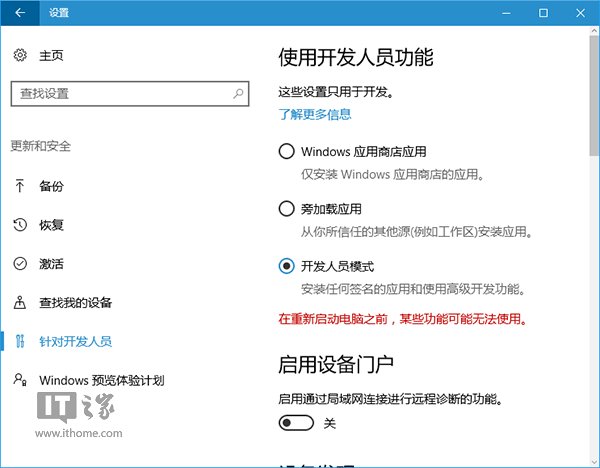Image resolution: width=600 pixels, height=468 pixels.
Task: Go to the 激活 page
Action: coord(51,264)
